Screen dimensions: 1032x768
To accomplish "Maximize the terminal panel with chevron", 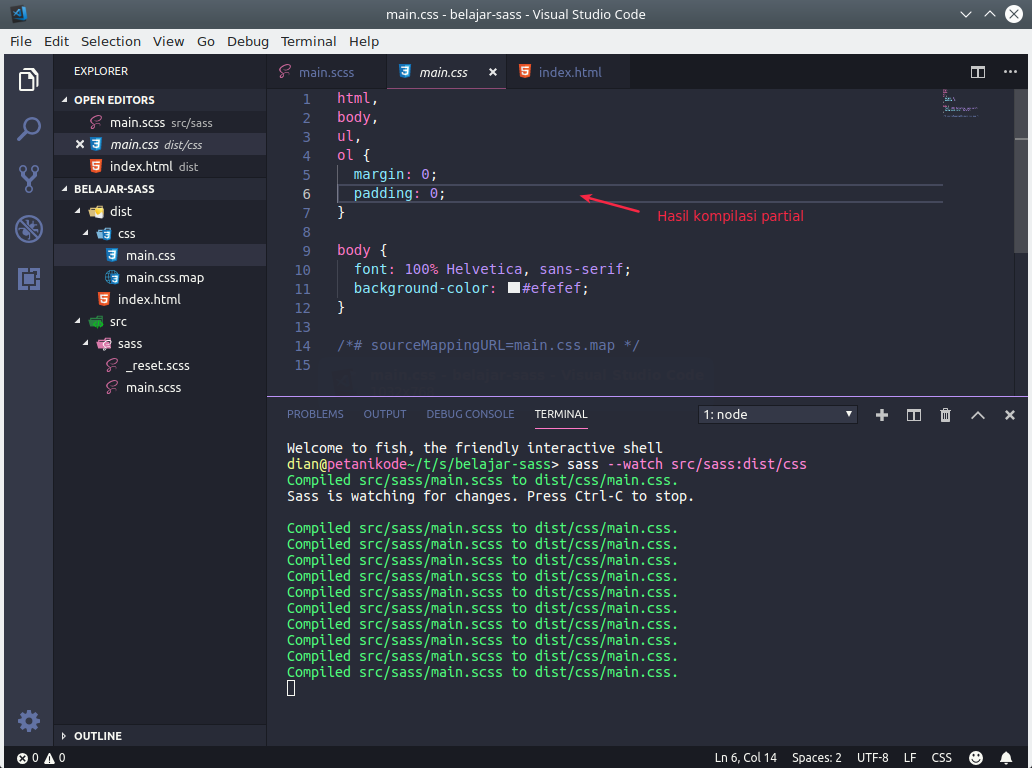I will [978, 415].
